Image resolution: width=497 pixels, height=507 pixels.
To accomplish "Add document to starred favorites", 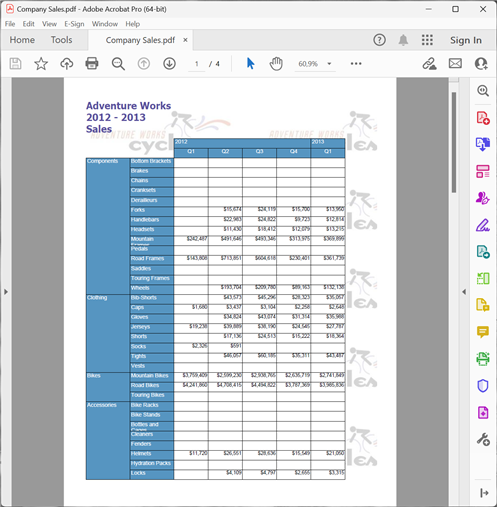I will [41, 64].
